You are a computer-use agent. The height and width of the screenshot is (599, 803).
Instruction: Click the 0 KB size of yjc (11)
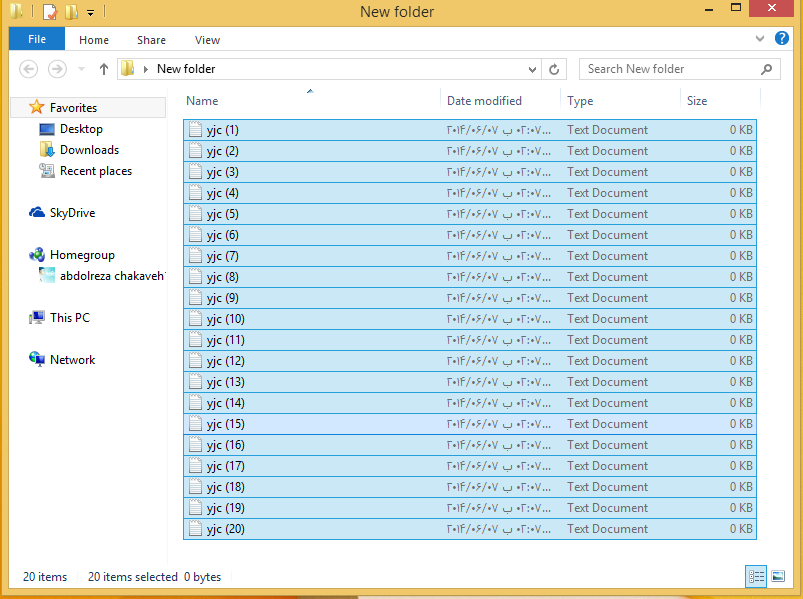pyautogui.click(x=741, y=339)
